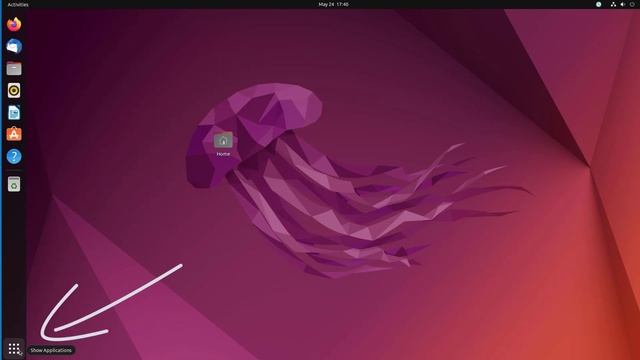Click the network icon in top bar
The image size is (640, 360).
(x=613, y=4)
